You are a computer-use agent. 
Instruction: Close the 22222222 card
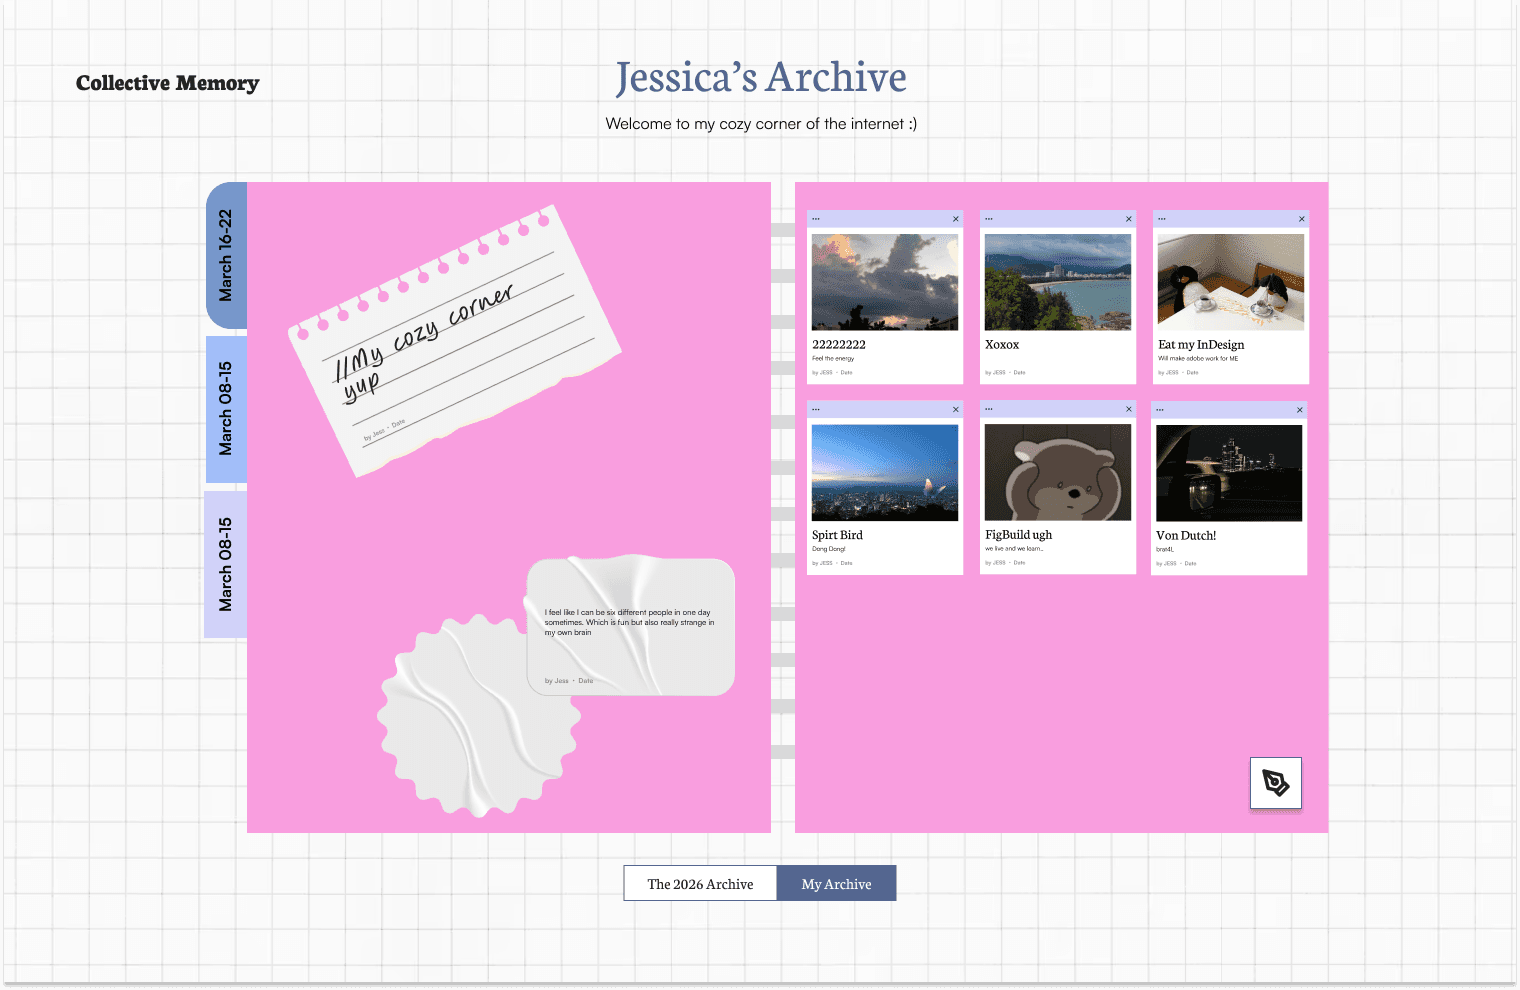(x=955, y=219)
